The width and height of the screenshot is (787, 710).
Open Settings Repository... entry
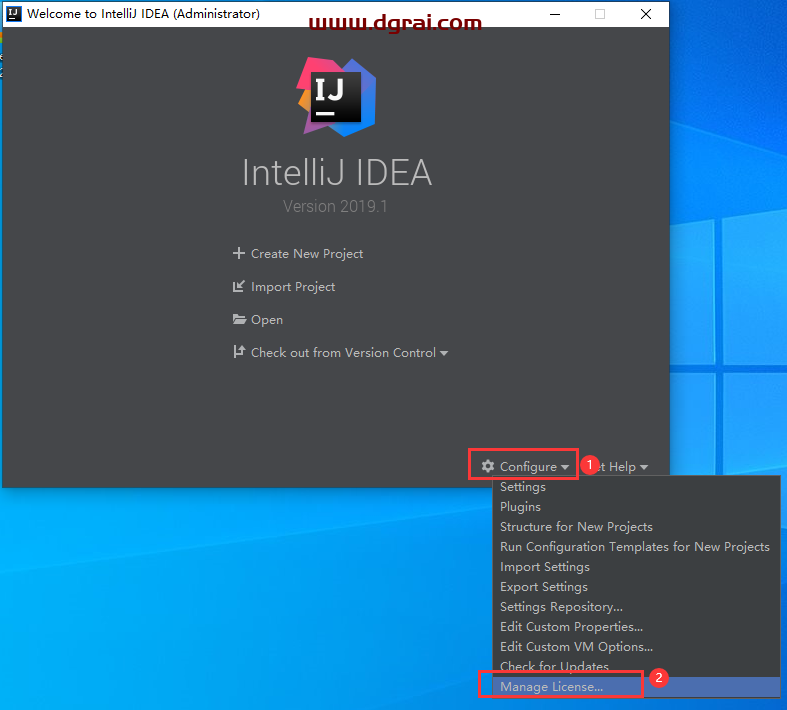636,607
